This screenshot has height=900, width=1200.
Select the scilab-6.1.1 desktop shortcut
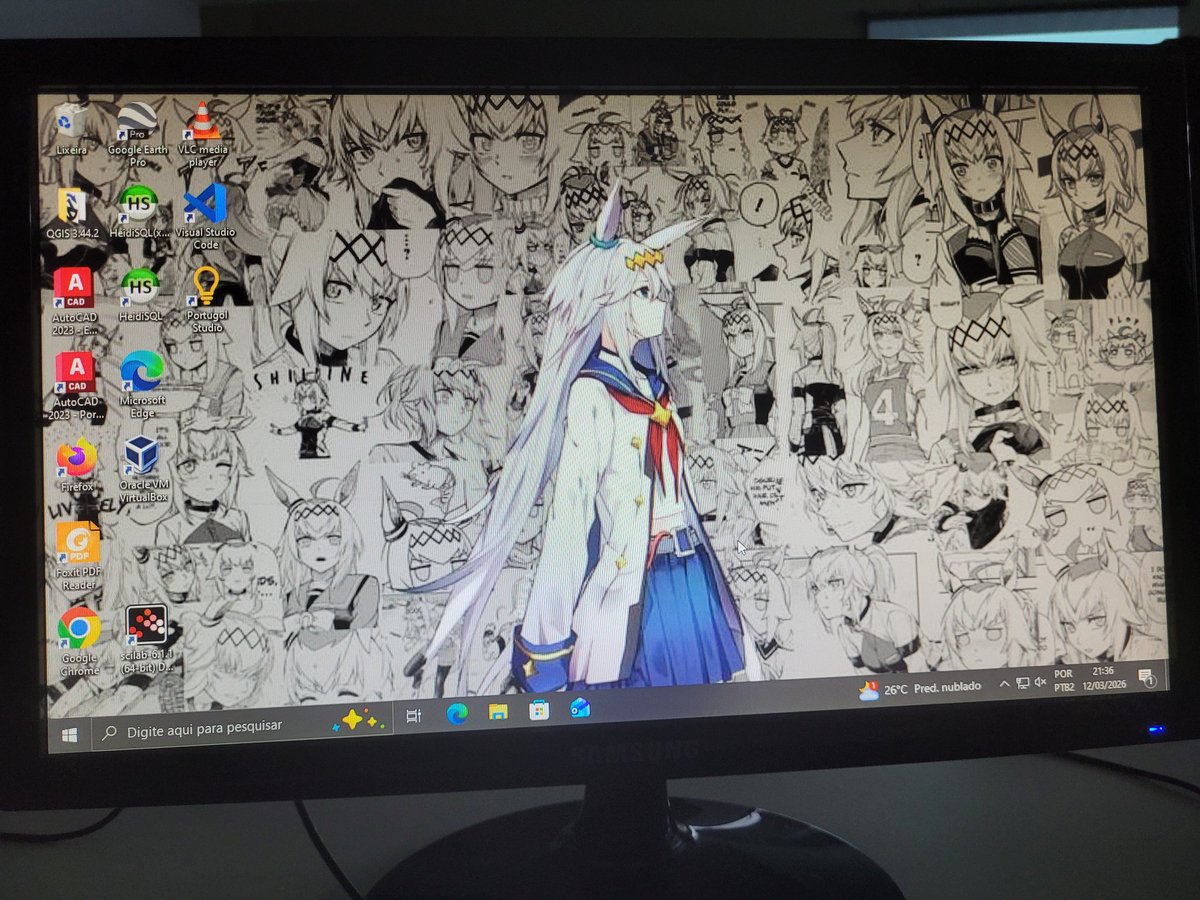[x=147, y=639]
